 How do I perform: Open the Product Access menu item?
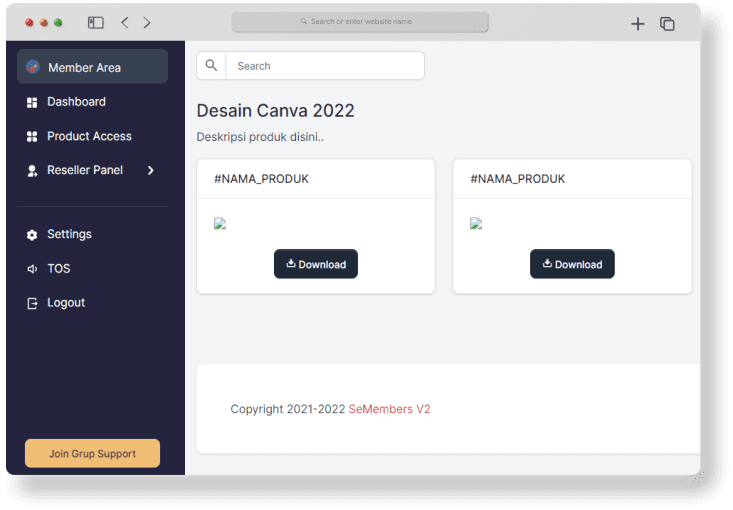89,136
